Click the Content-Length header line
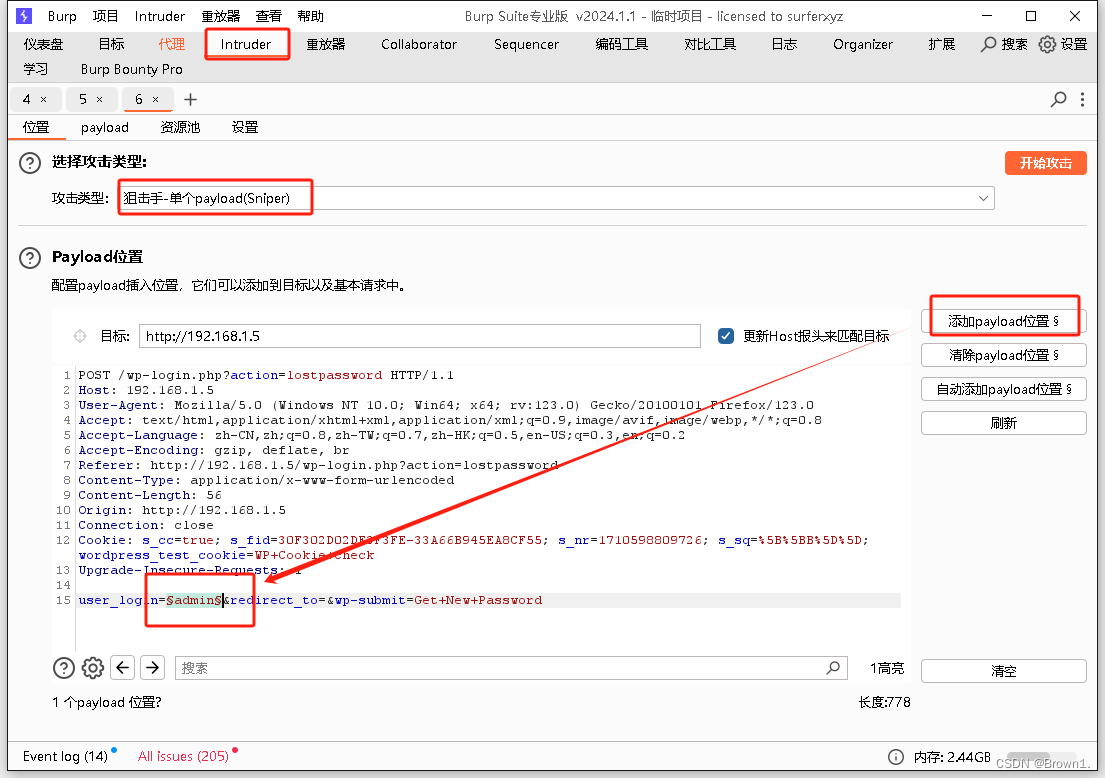 pos(149,495)
